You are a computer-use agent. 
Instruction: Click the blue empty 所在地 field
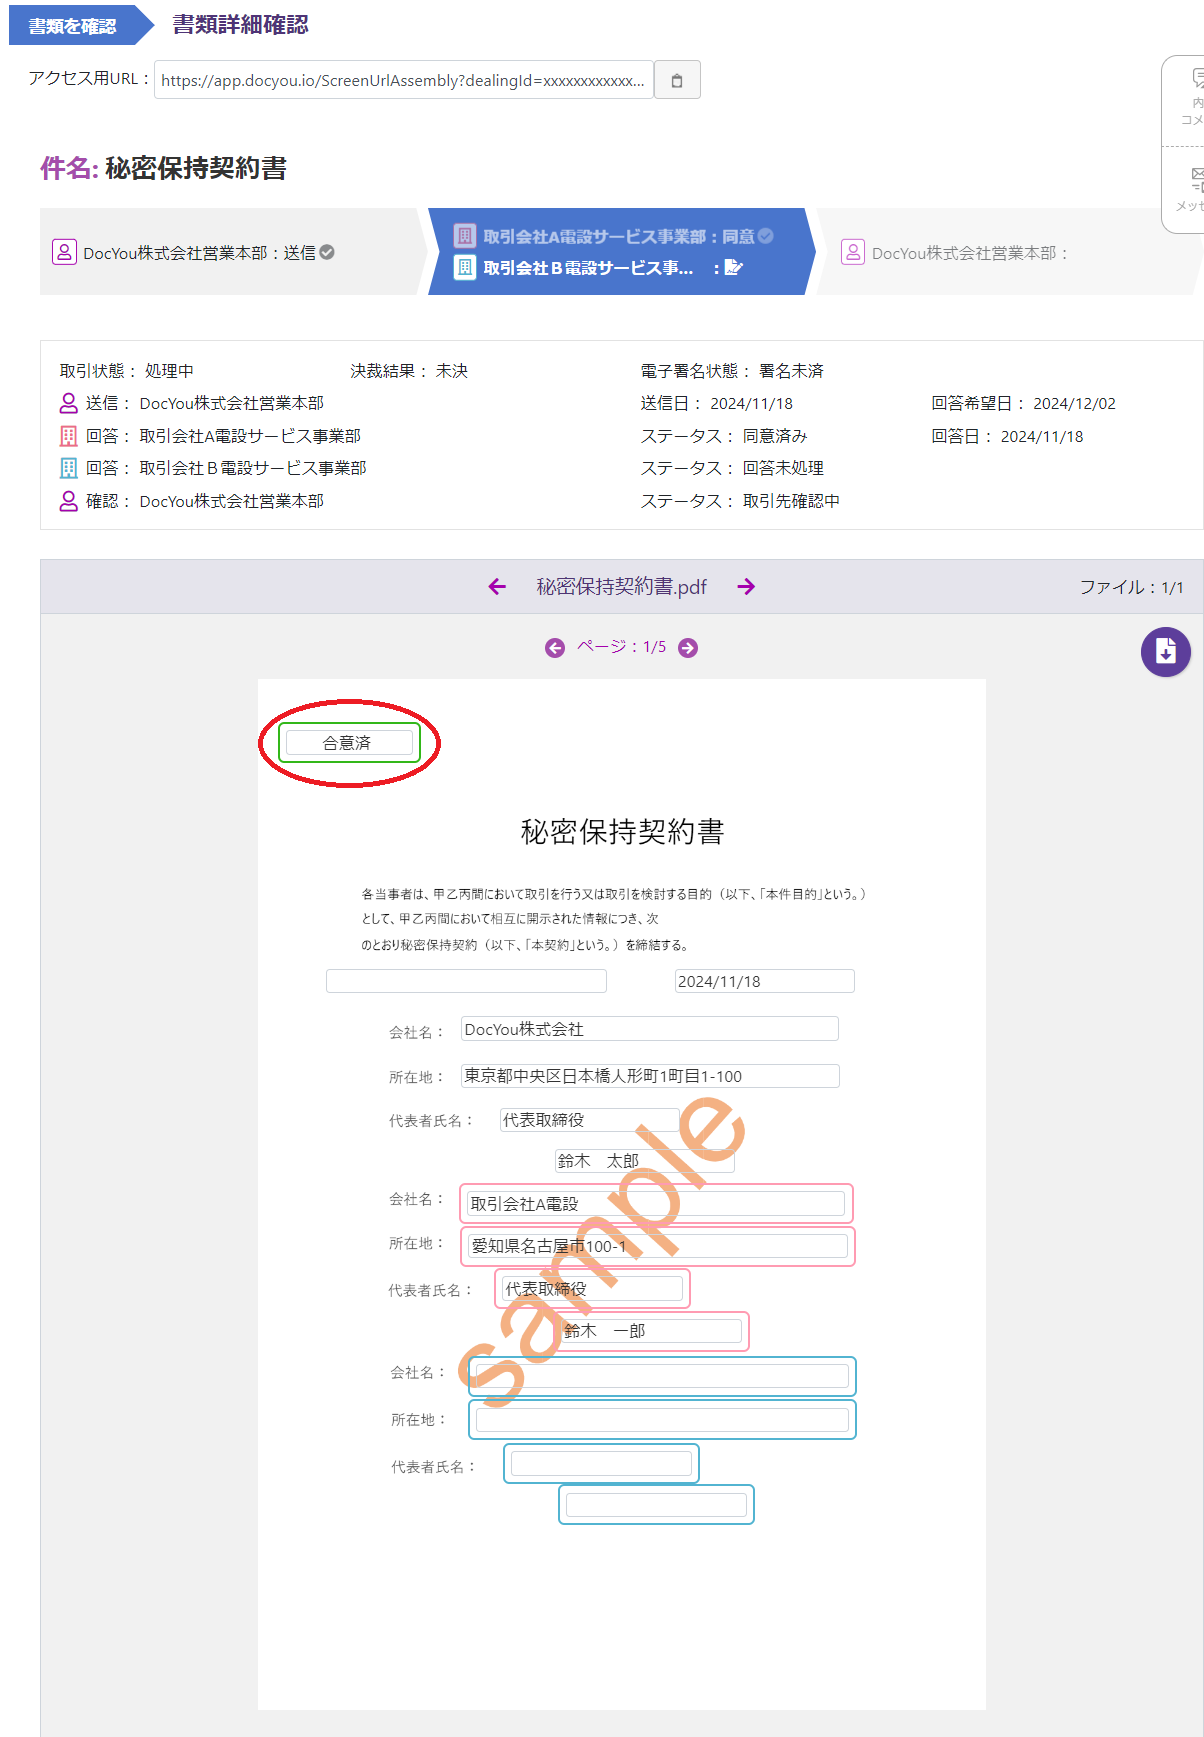pyautogui.click(x=662, y=1419)
